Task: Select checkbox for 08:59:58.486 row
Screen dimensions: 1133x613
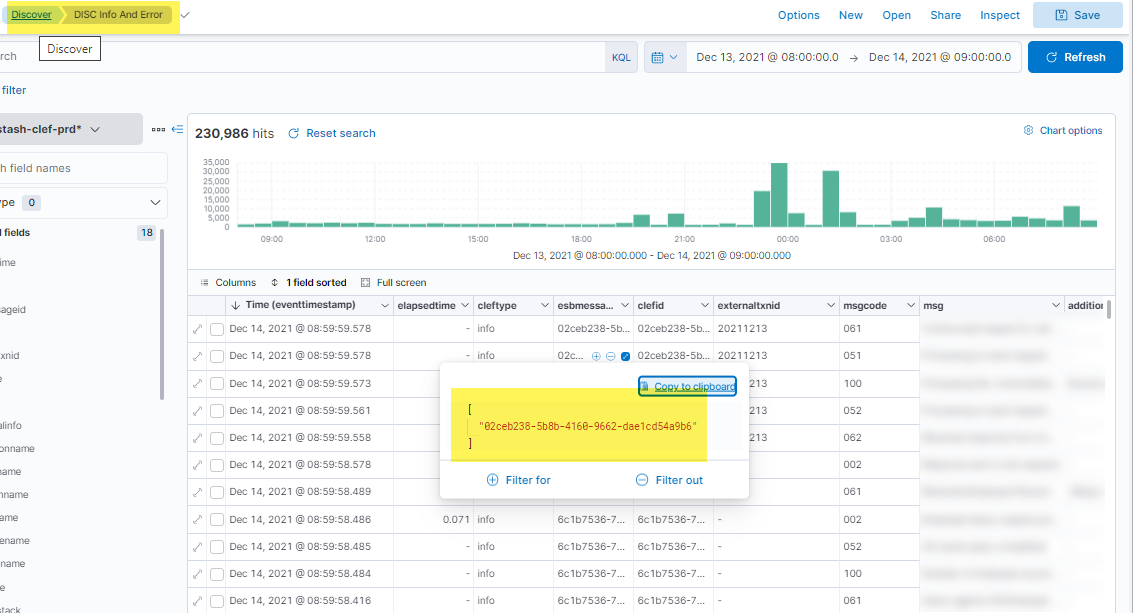Action: (217, 520)
